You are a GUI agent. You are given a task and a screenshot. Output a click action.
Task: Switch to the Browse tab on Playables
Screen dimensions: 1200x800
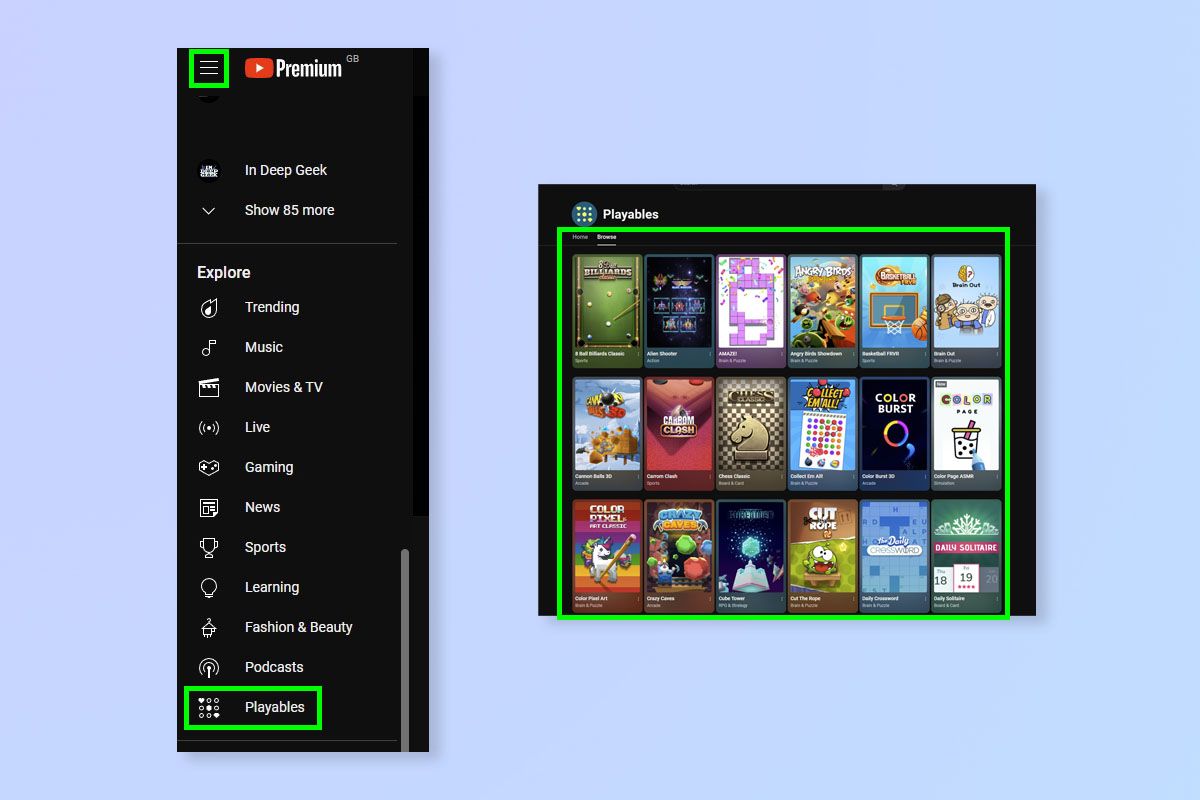606,237
